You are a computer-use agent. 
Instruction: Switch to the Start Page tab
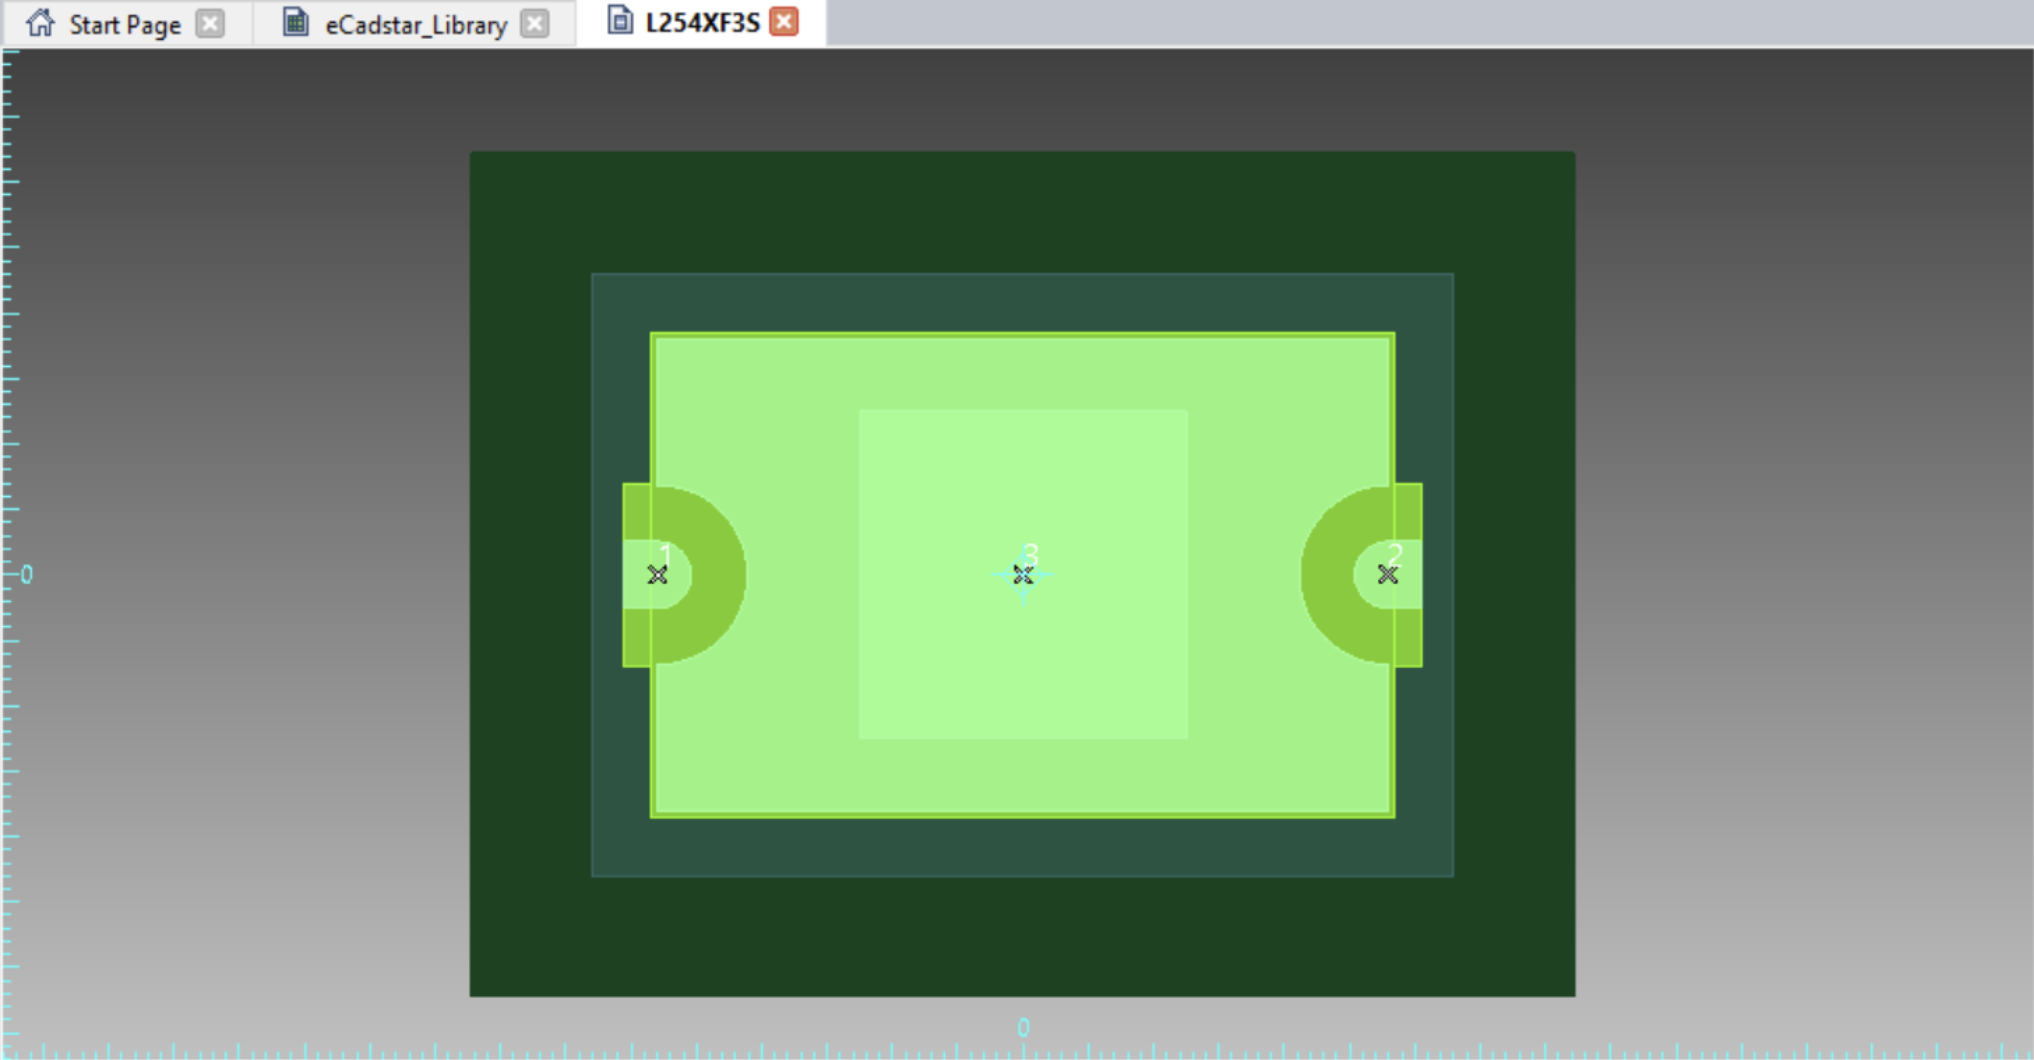124,24
